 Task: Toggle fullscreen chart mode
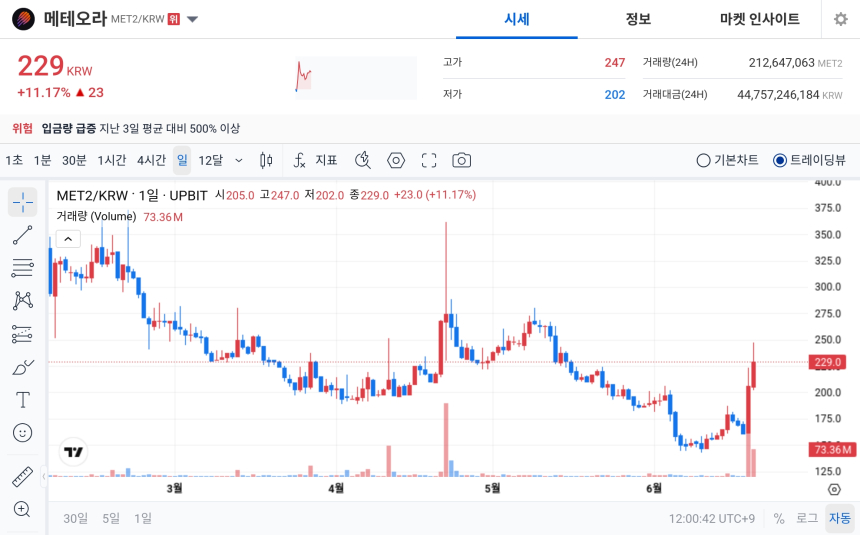[x=429, y=160]
